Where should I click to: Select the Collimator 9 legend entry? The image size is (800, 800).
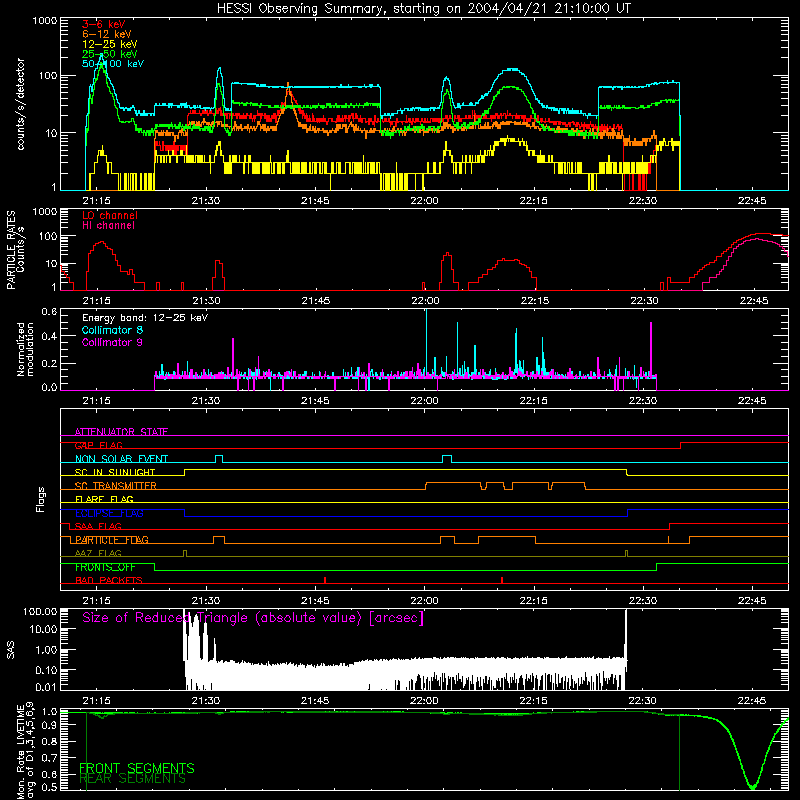click(x=112, y=342)
